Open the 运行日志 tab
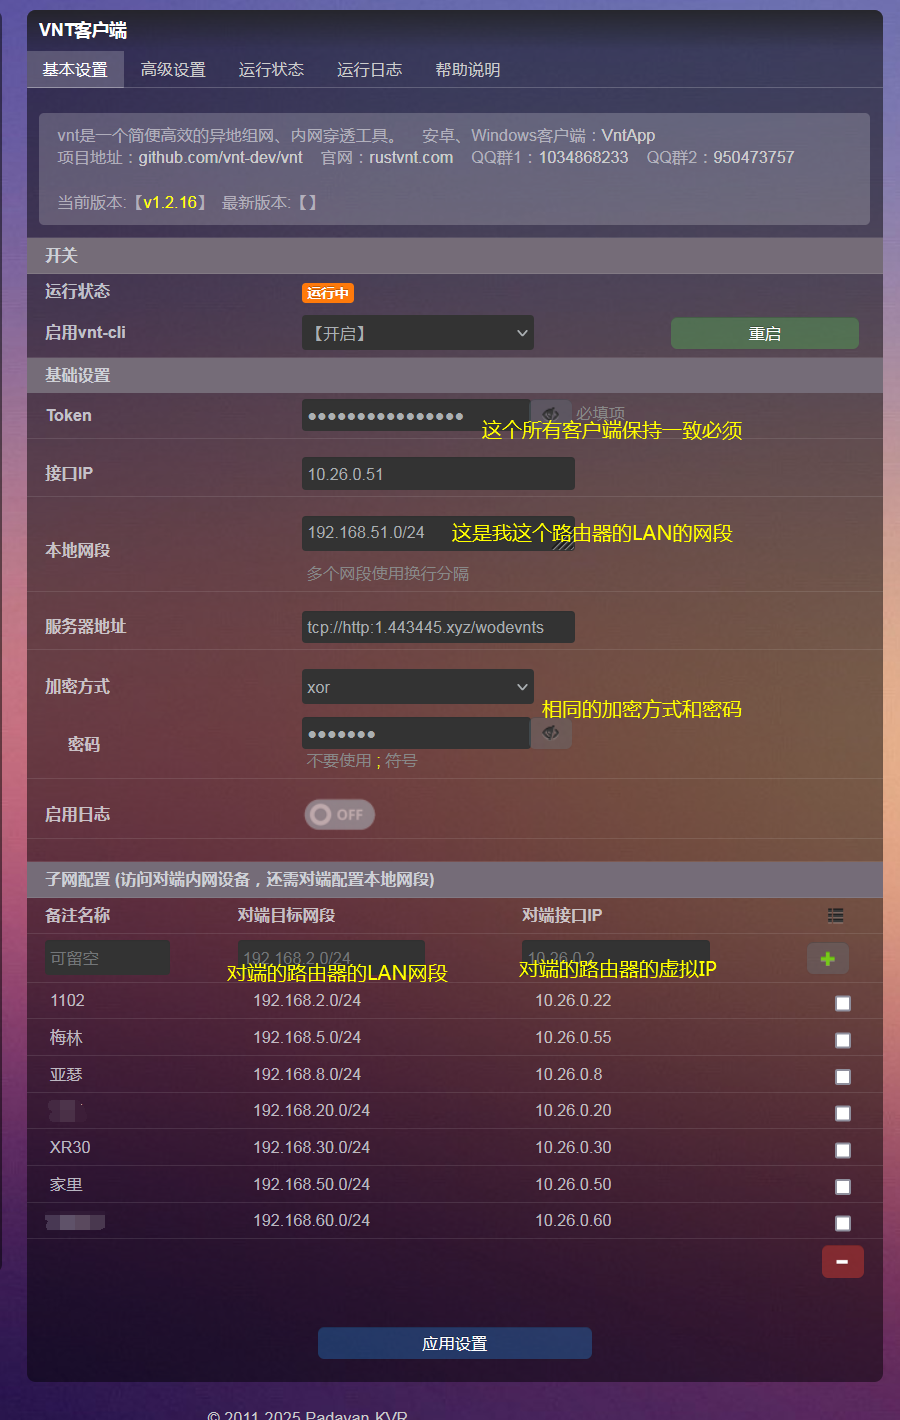 coord(369,70)
